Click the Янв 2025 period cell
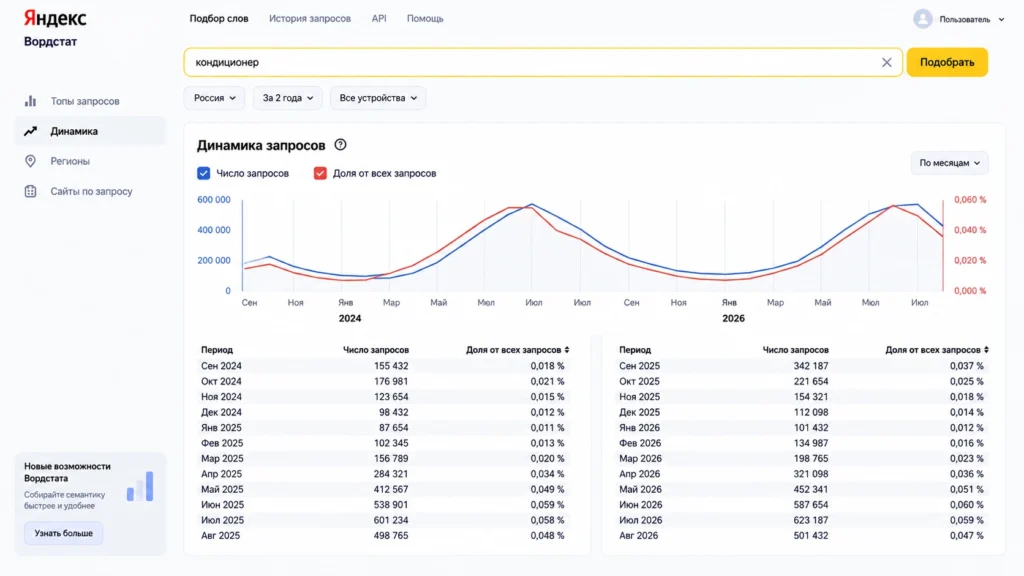Screen dimensions: 1024x576 221,428
